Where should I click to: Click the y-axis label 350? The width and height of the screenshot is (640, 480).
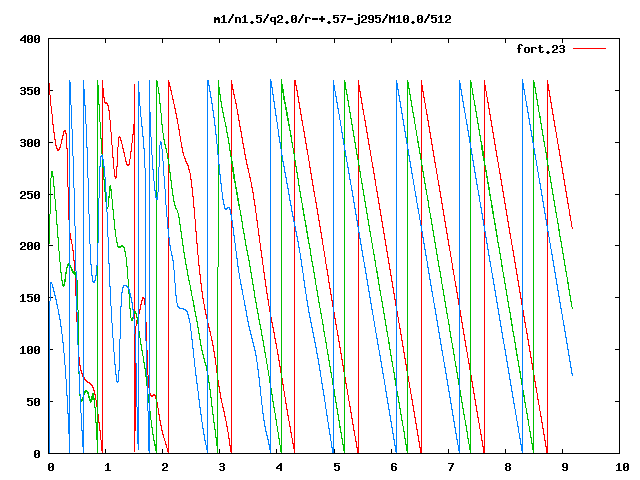(30, 91)
